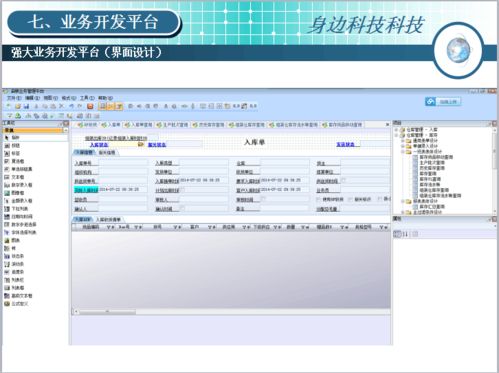Click the cloud upload text button
Screen dimensions: 499x373
448,102
